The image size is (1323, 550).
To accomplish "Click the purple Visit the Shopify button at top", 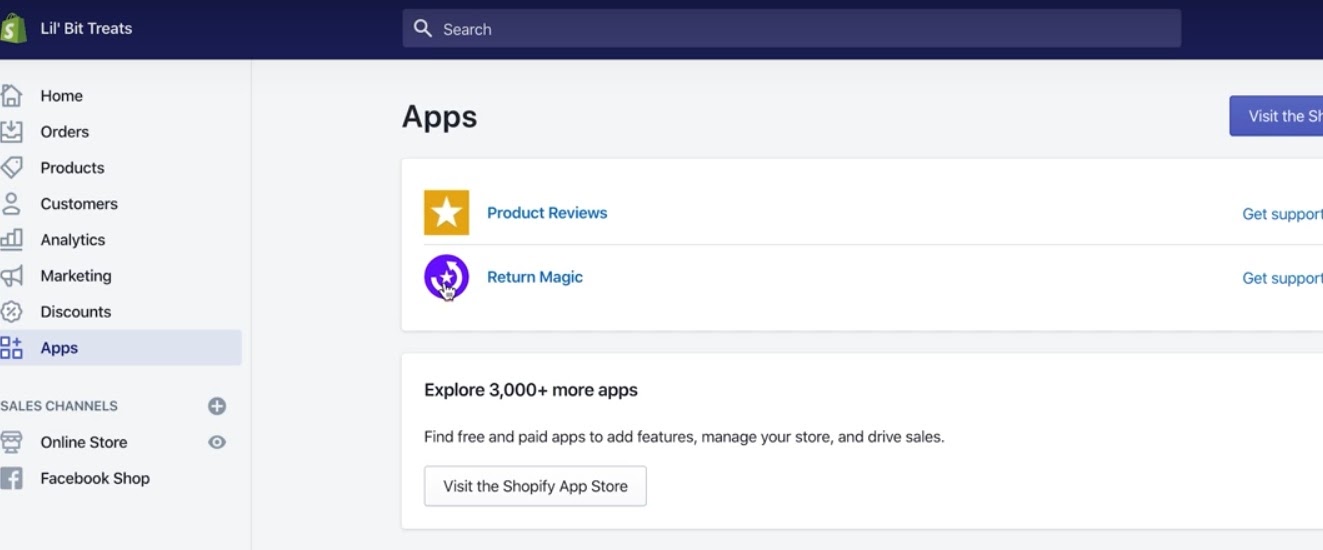I will point(1277,116).
